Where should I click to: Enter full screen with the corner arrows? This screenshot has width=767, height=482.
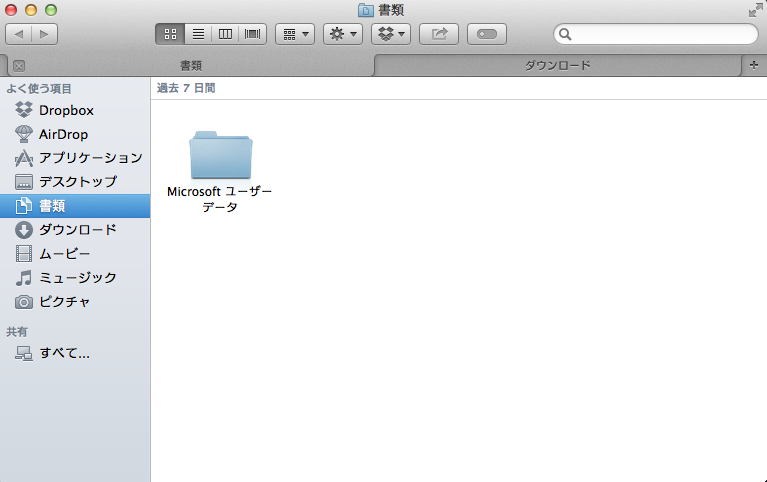click(x=755, y=10)
